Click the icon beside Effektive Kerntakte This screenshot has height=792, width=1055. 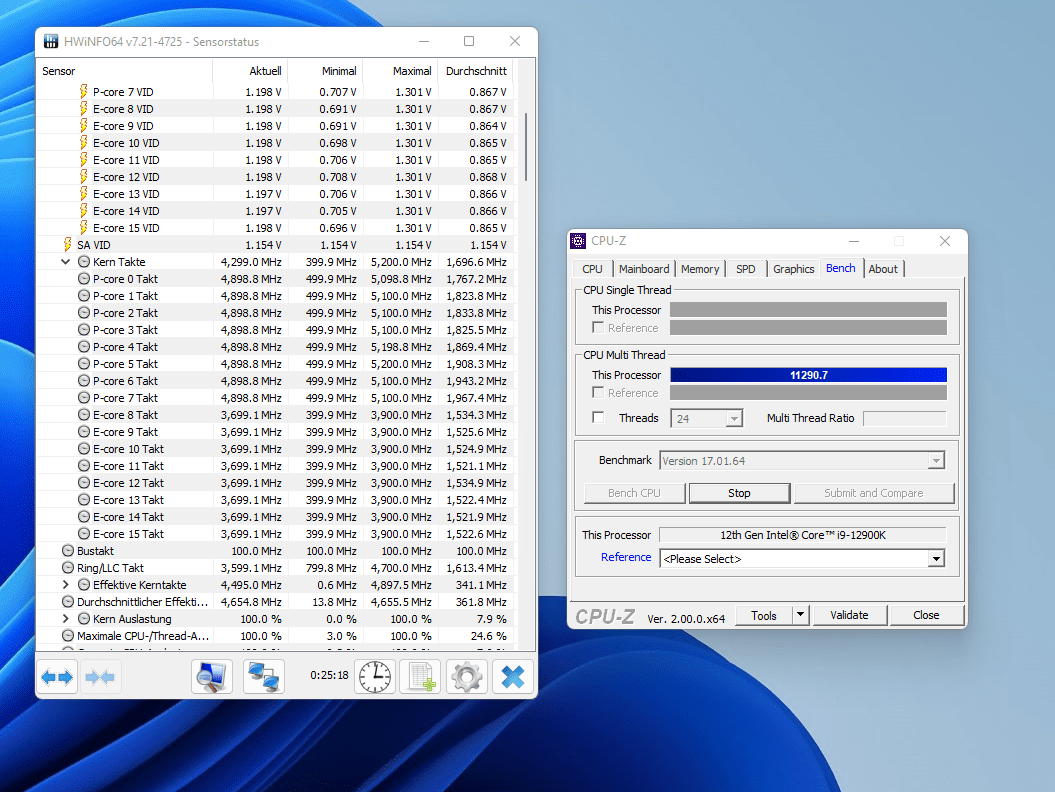coord(84,585)
